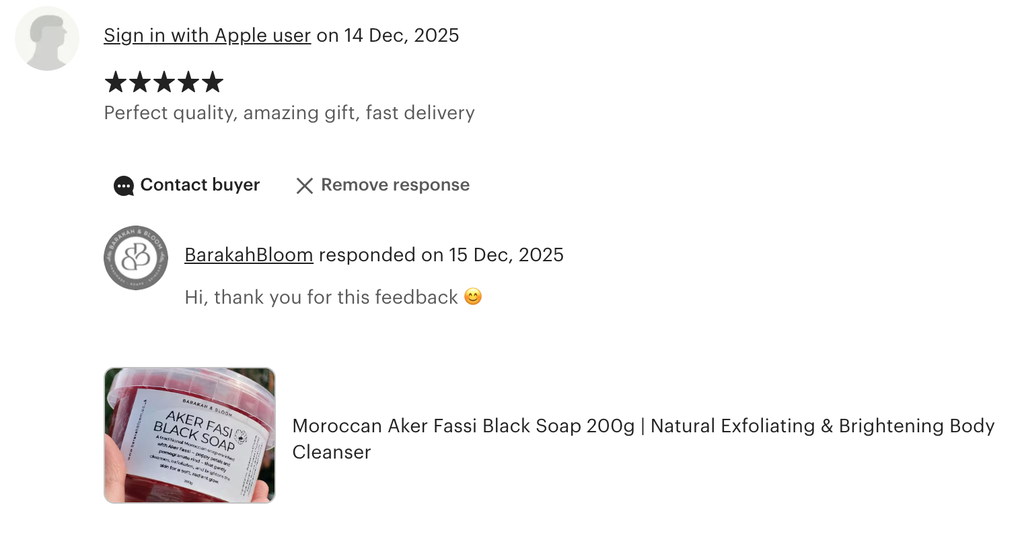
Task: Visit the BarakahBloom shop name link
Action: click(x=249, y=255)
